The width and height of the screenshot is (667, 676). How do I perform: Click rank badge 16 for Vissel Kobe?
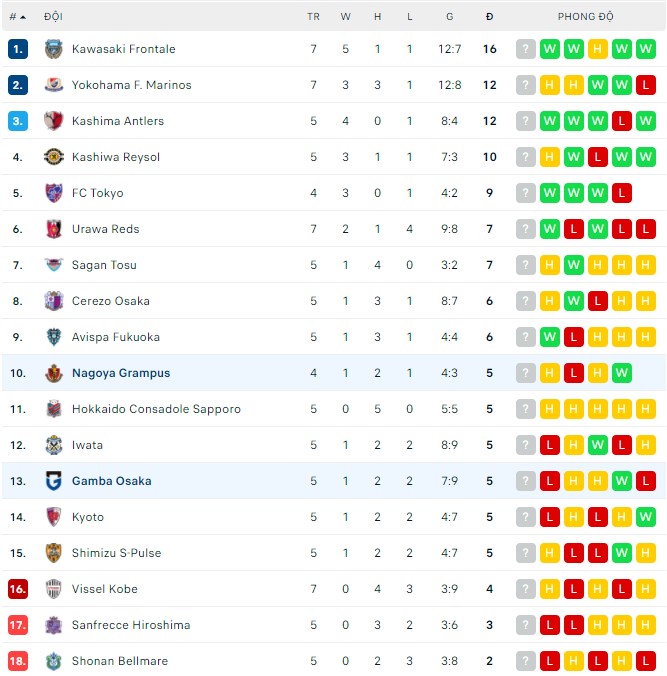pyautogui.click(x=17, y=589)
